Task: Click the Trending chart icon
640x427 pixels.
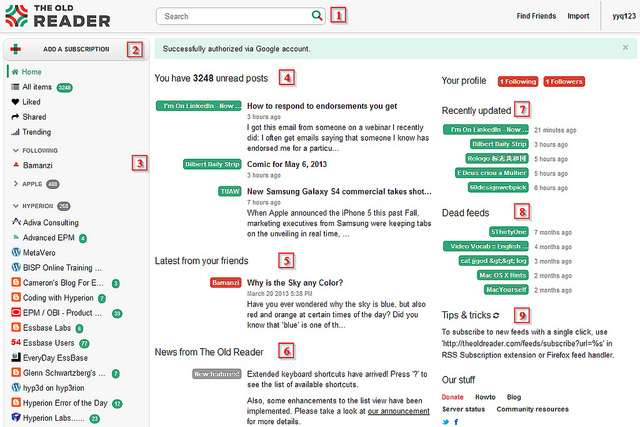Action: click(x=15, y=132)
